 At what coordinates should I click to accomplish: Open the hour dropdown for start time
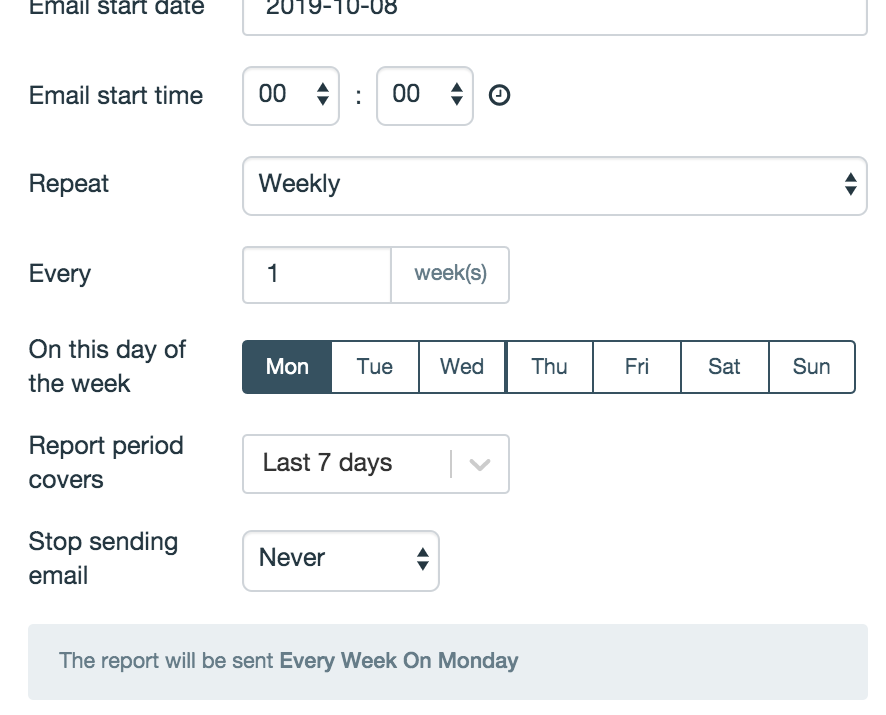point(291,95)
